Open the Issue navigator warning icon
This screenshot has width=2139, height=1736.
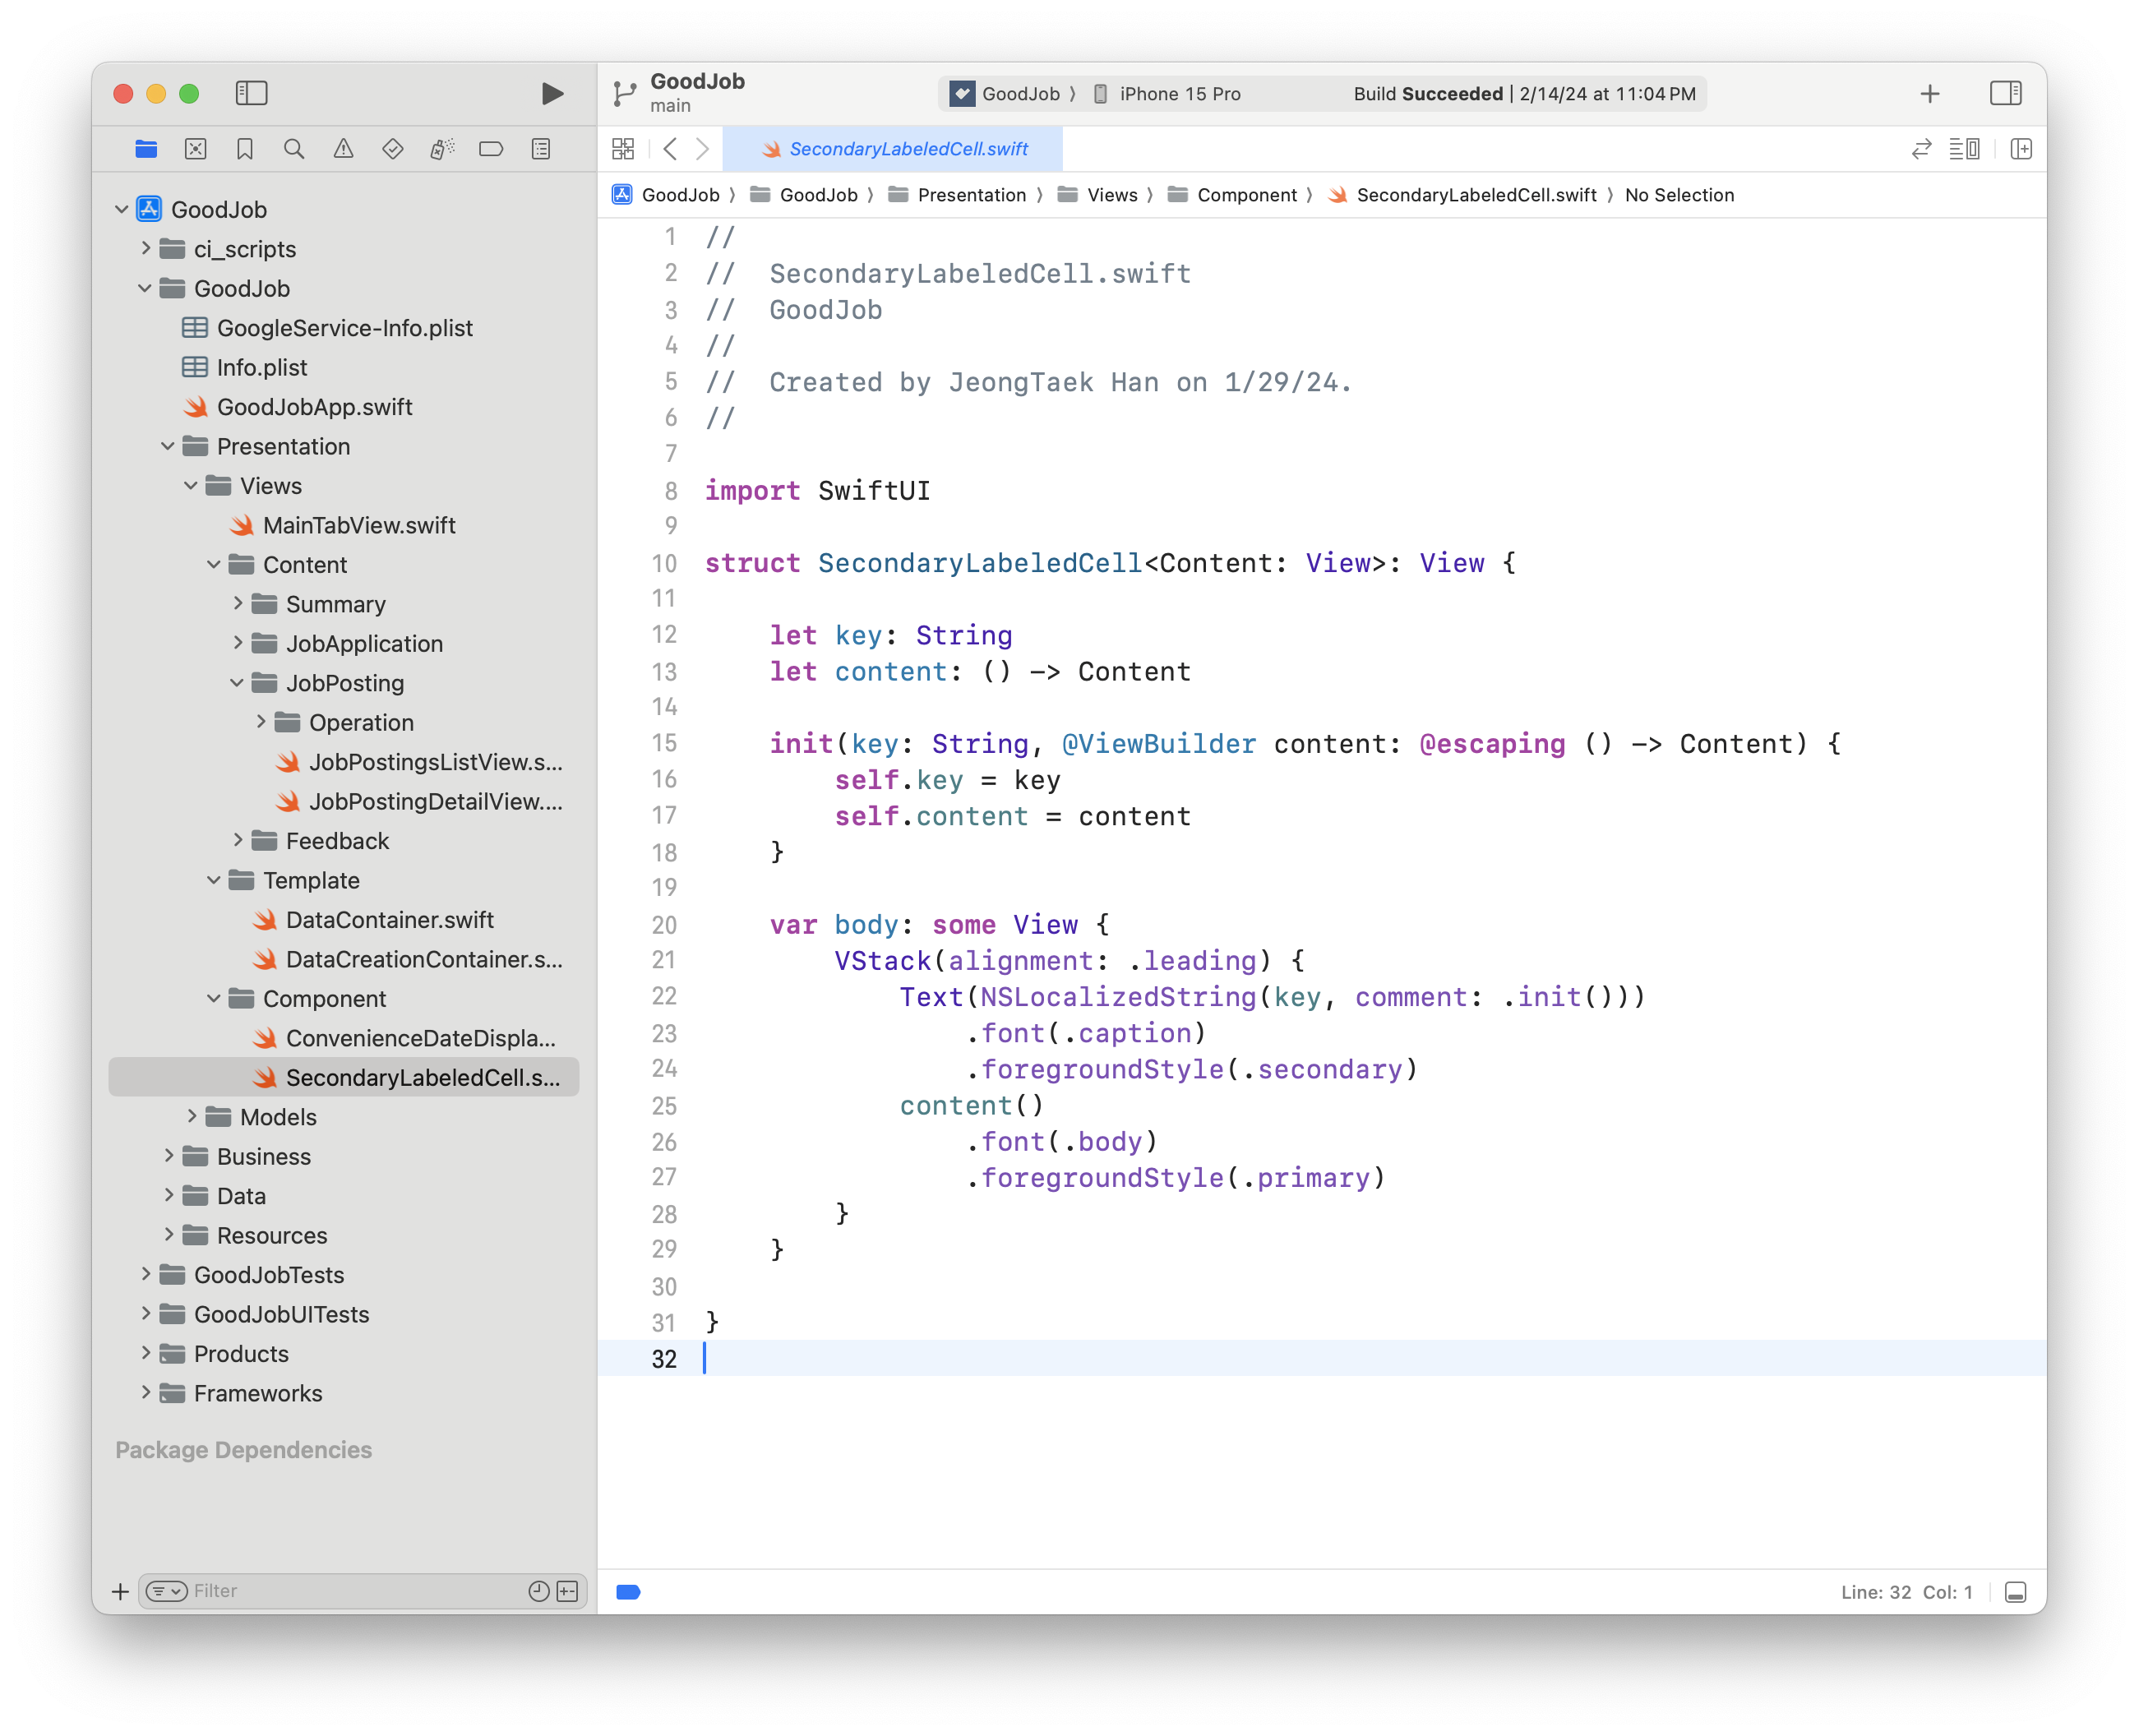pos(343,149)
